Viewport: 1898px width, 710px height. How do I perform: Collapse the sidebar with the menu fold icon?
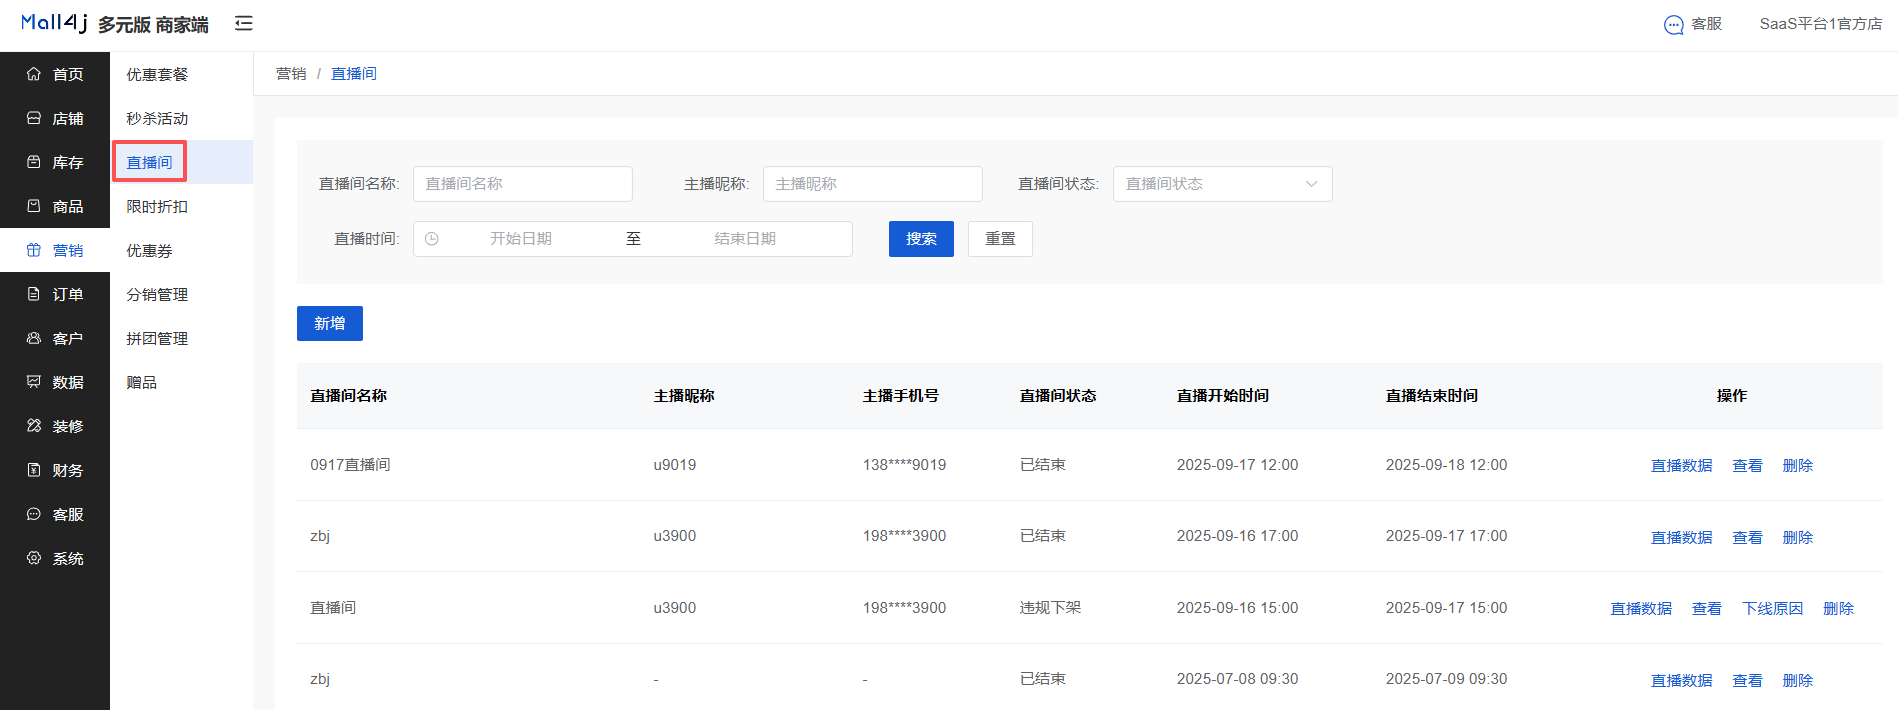pos(244,23)
